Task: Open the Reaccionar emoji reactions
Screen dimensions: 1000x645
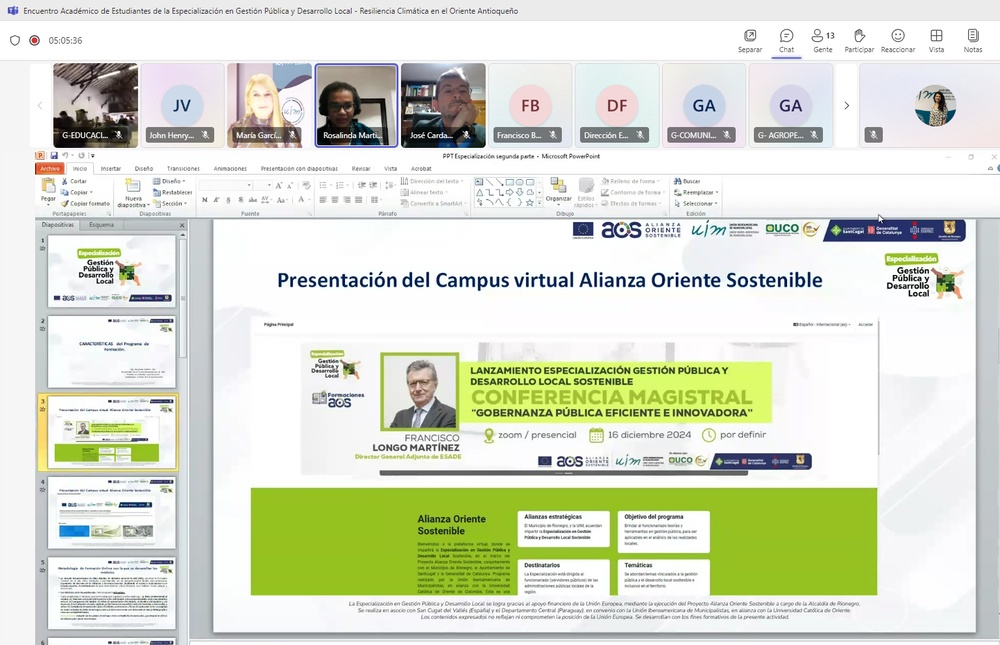Action: pyautogui.click(x=898, y=39)
